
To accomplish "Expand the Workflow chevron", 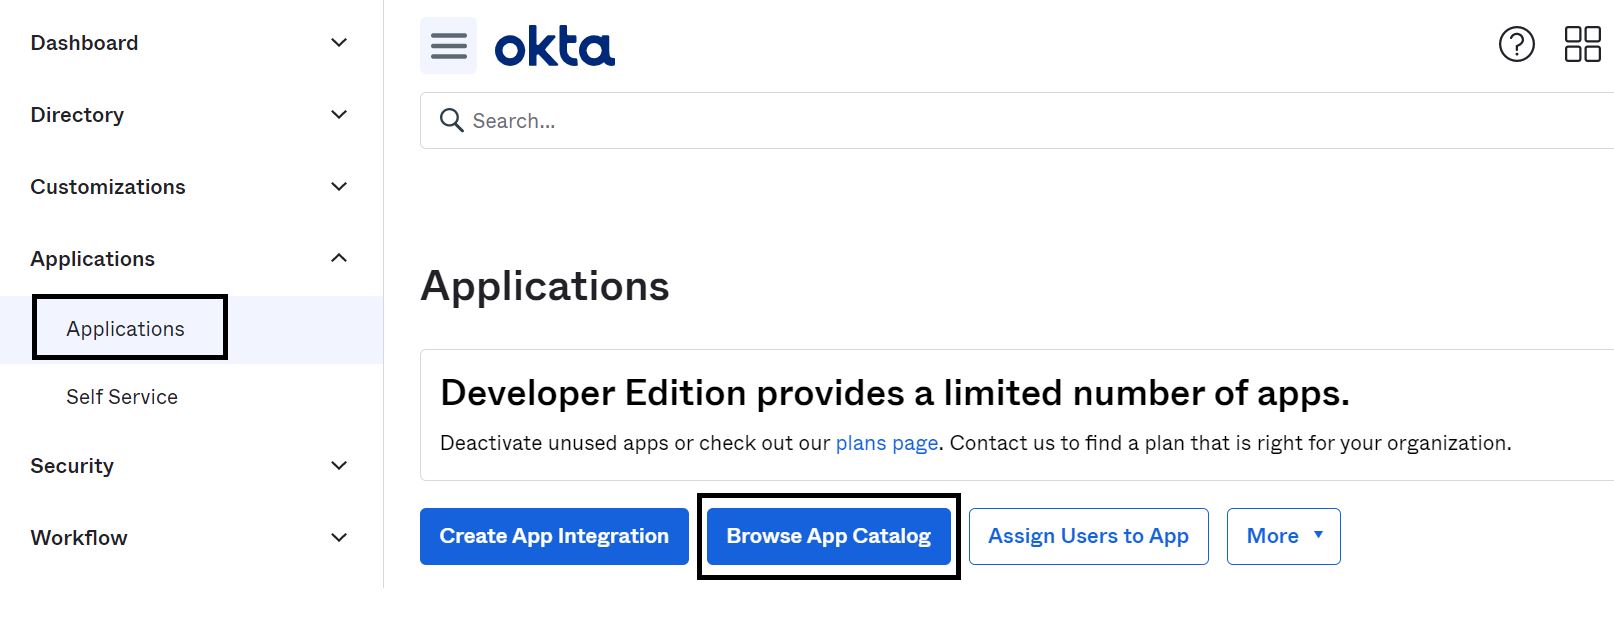I will [339, 538].
